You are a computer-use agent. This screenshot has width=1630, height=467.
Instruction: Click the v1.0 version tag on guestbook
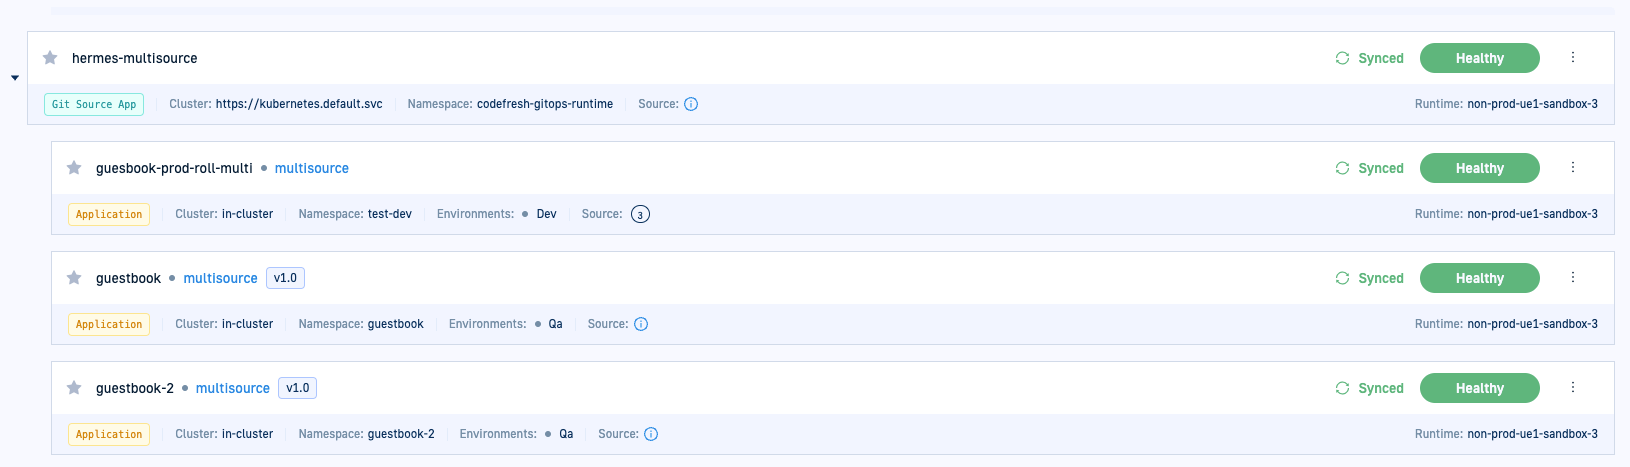pos(285,278)
